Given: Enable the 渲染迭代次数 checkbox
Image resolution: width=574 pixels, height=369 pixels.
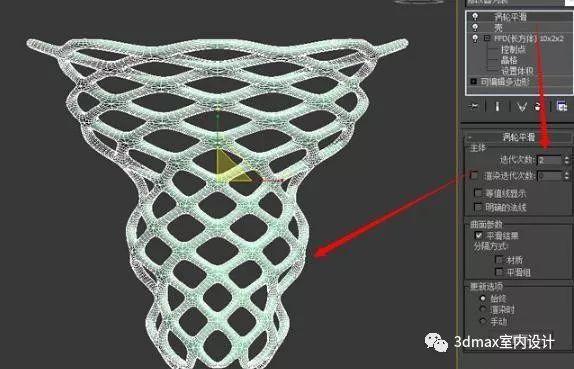Looking at the screenshot, I should click(x=474, y=175).
